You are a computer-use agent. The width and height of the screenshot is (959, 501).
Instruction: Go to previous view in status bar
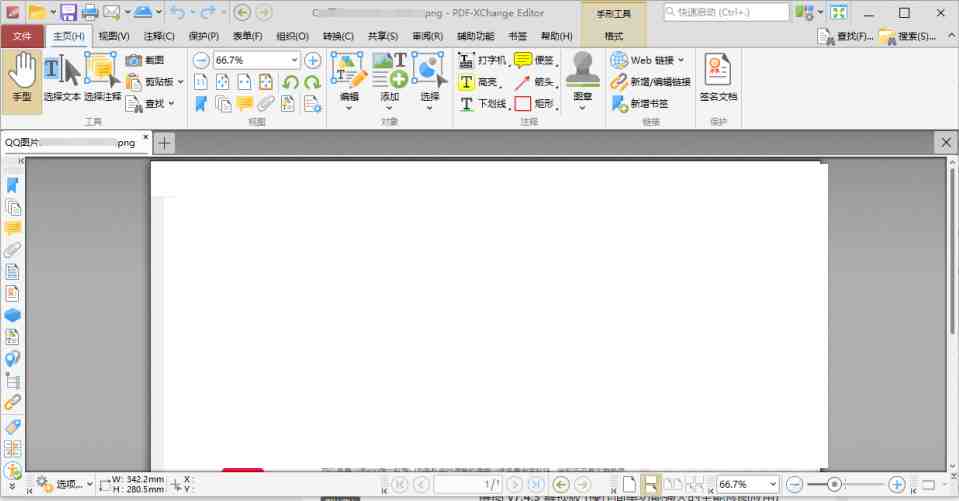pyautogui.click(x=561, y=485)
